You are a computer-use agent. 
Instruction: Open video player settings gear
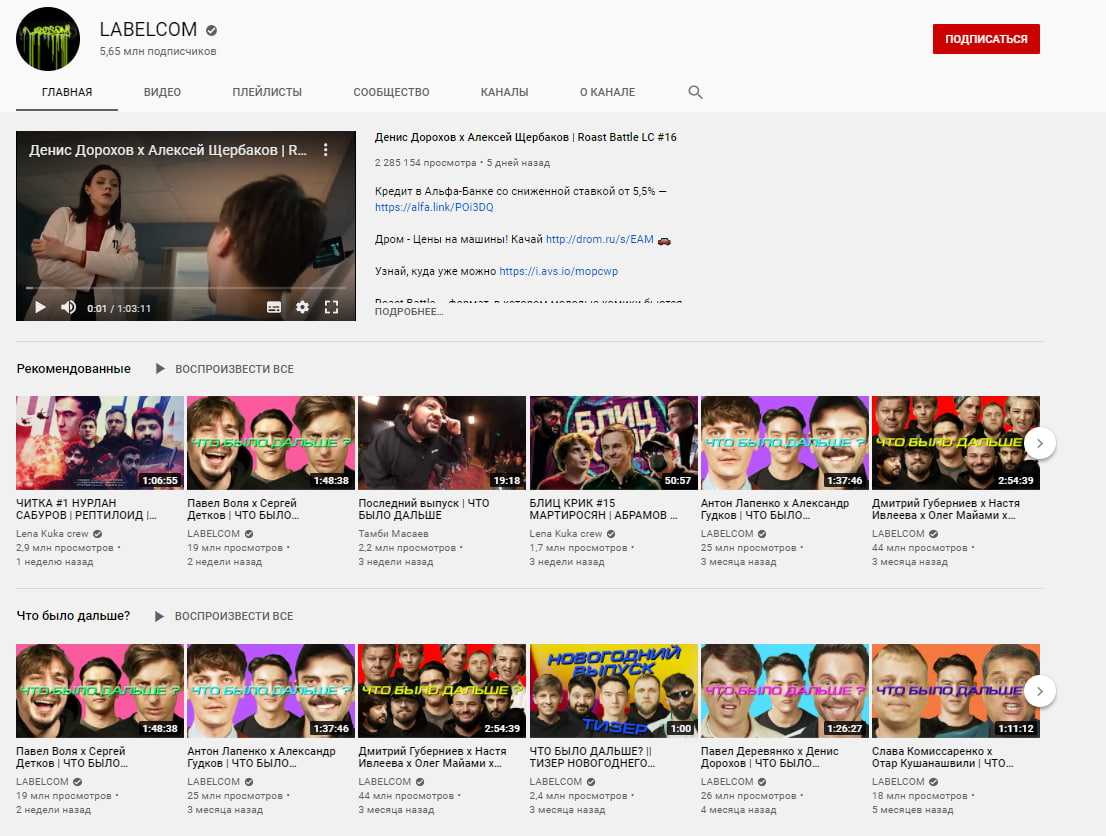[302, 308]
